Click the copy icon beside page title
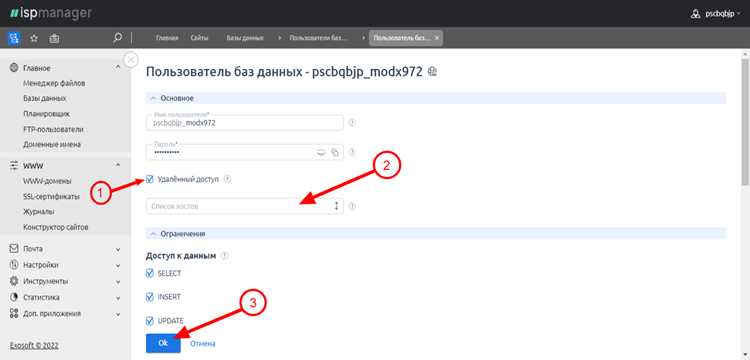The image size is (750, 360). (432, 72)
